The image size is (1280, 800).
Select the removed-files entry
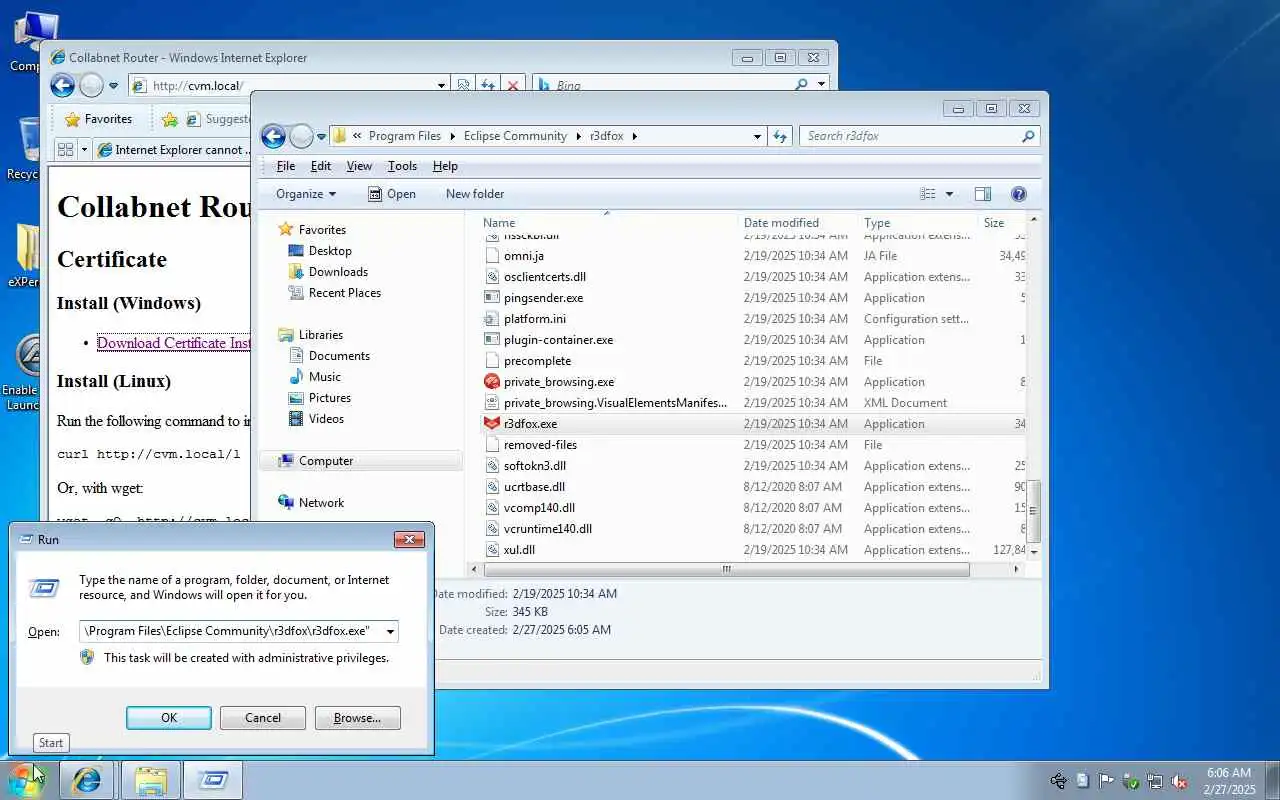point(755,445)
